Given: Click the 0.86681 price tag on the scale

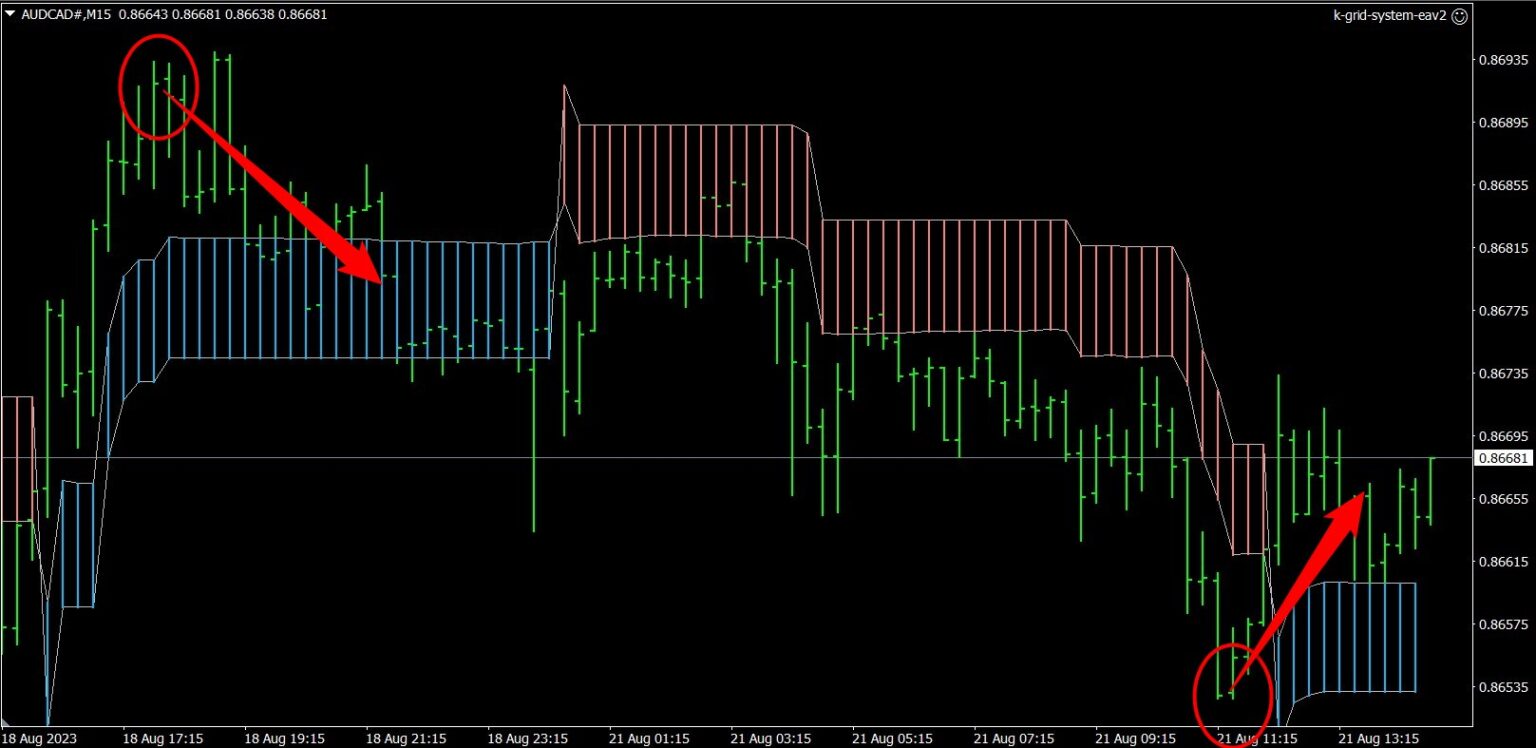Looking at the screenshot, I should coord(1502,456).
